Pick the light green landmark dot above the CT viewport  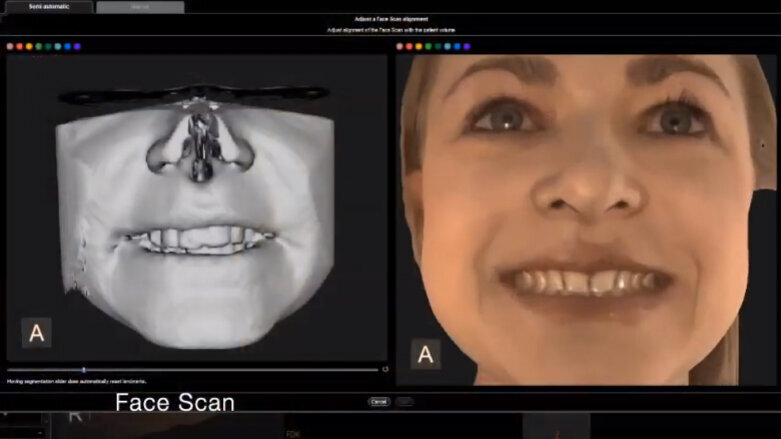[x=38, y=46]
